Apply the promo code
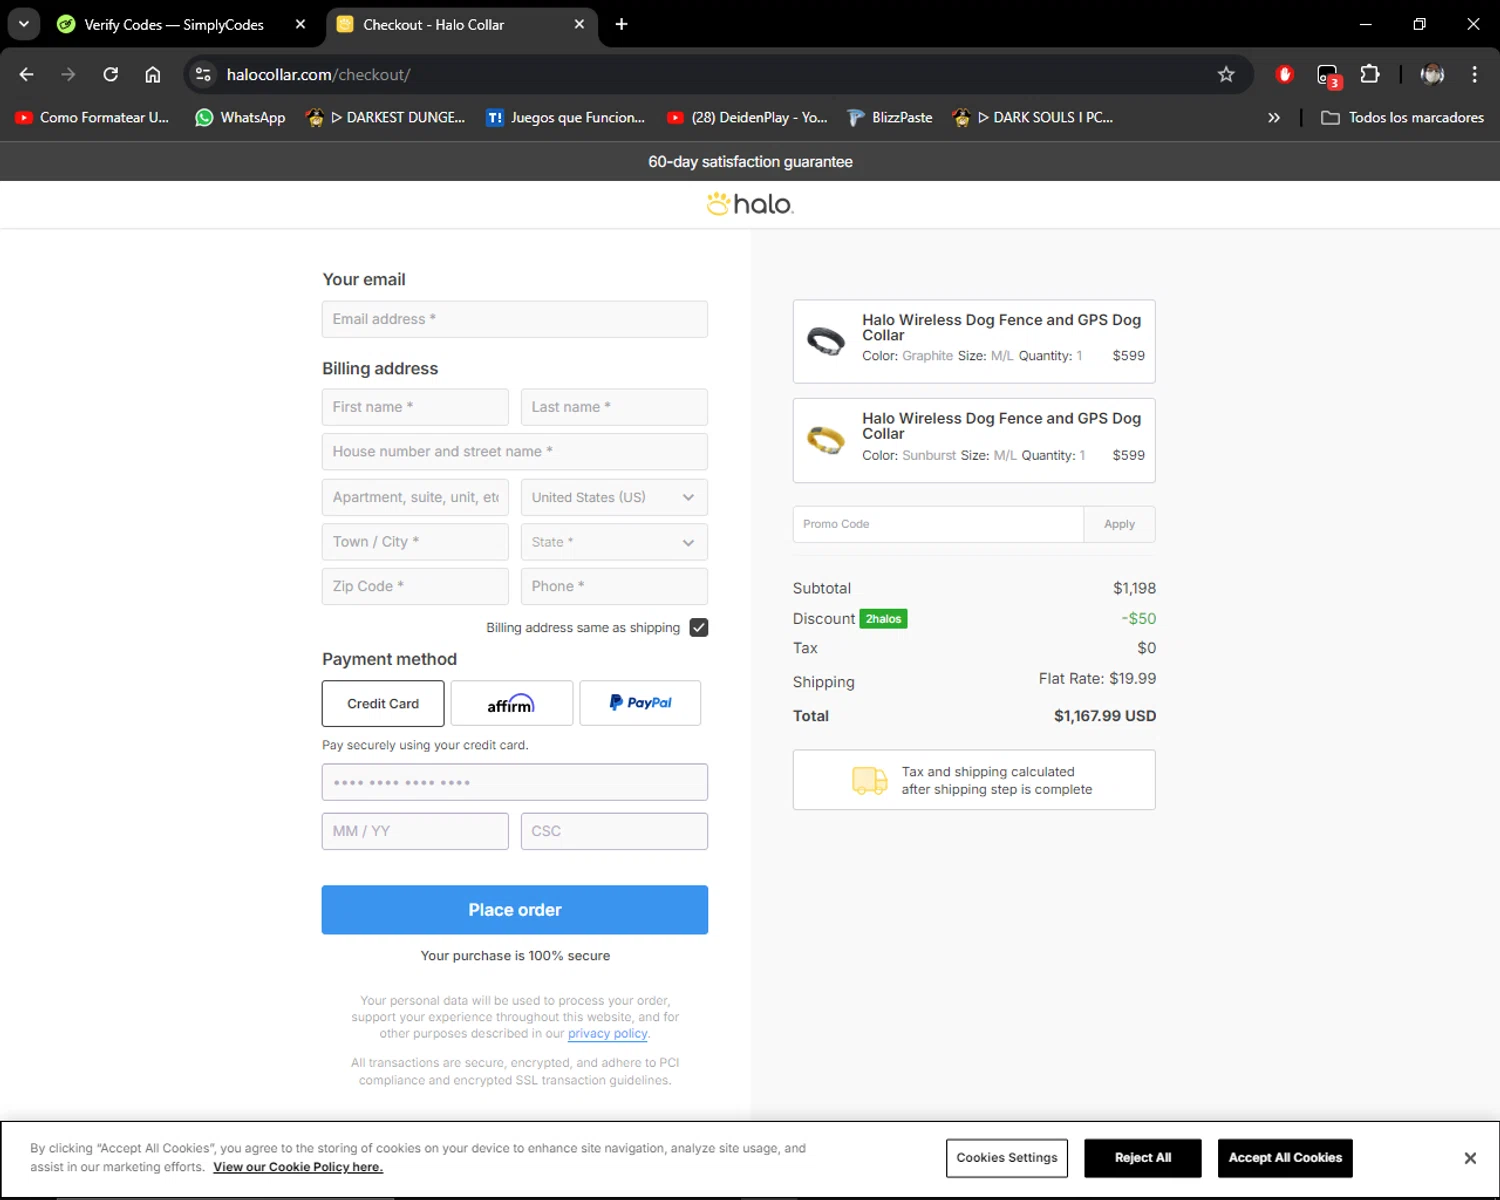The image size is (1500, 1200). [1119, 524]
